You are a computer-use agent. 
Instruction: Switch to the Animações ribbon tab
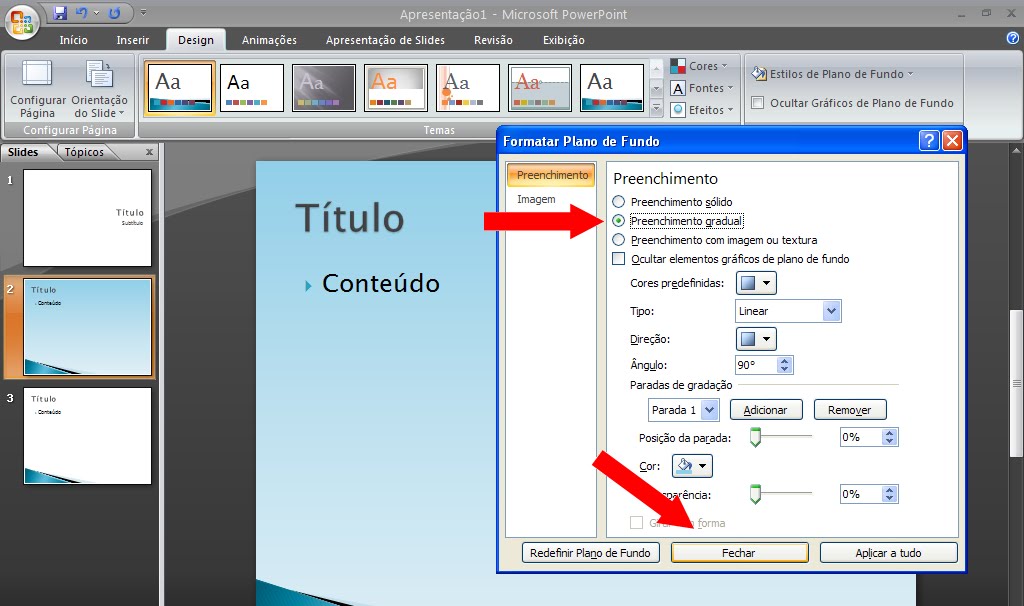(269, 40)
